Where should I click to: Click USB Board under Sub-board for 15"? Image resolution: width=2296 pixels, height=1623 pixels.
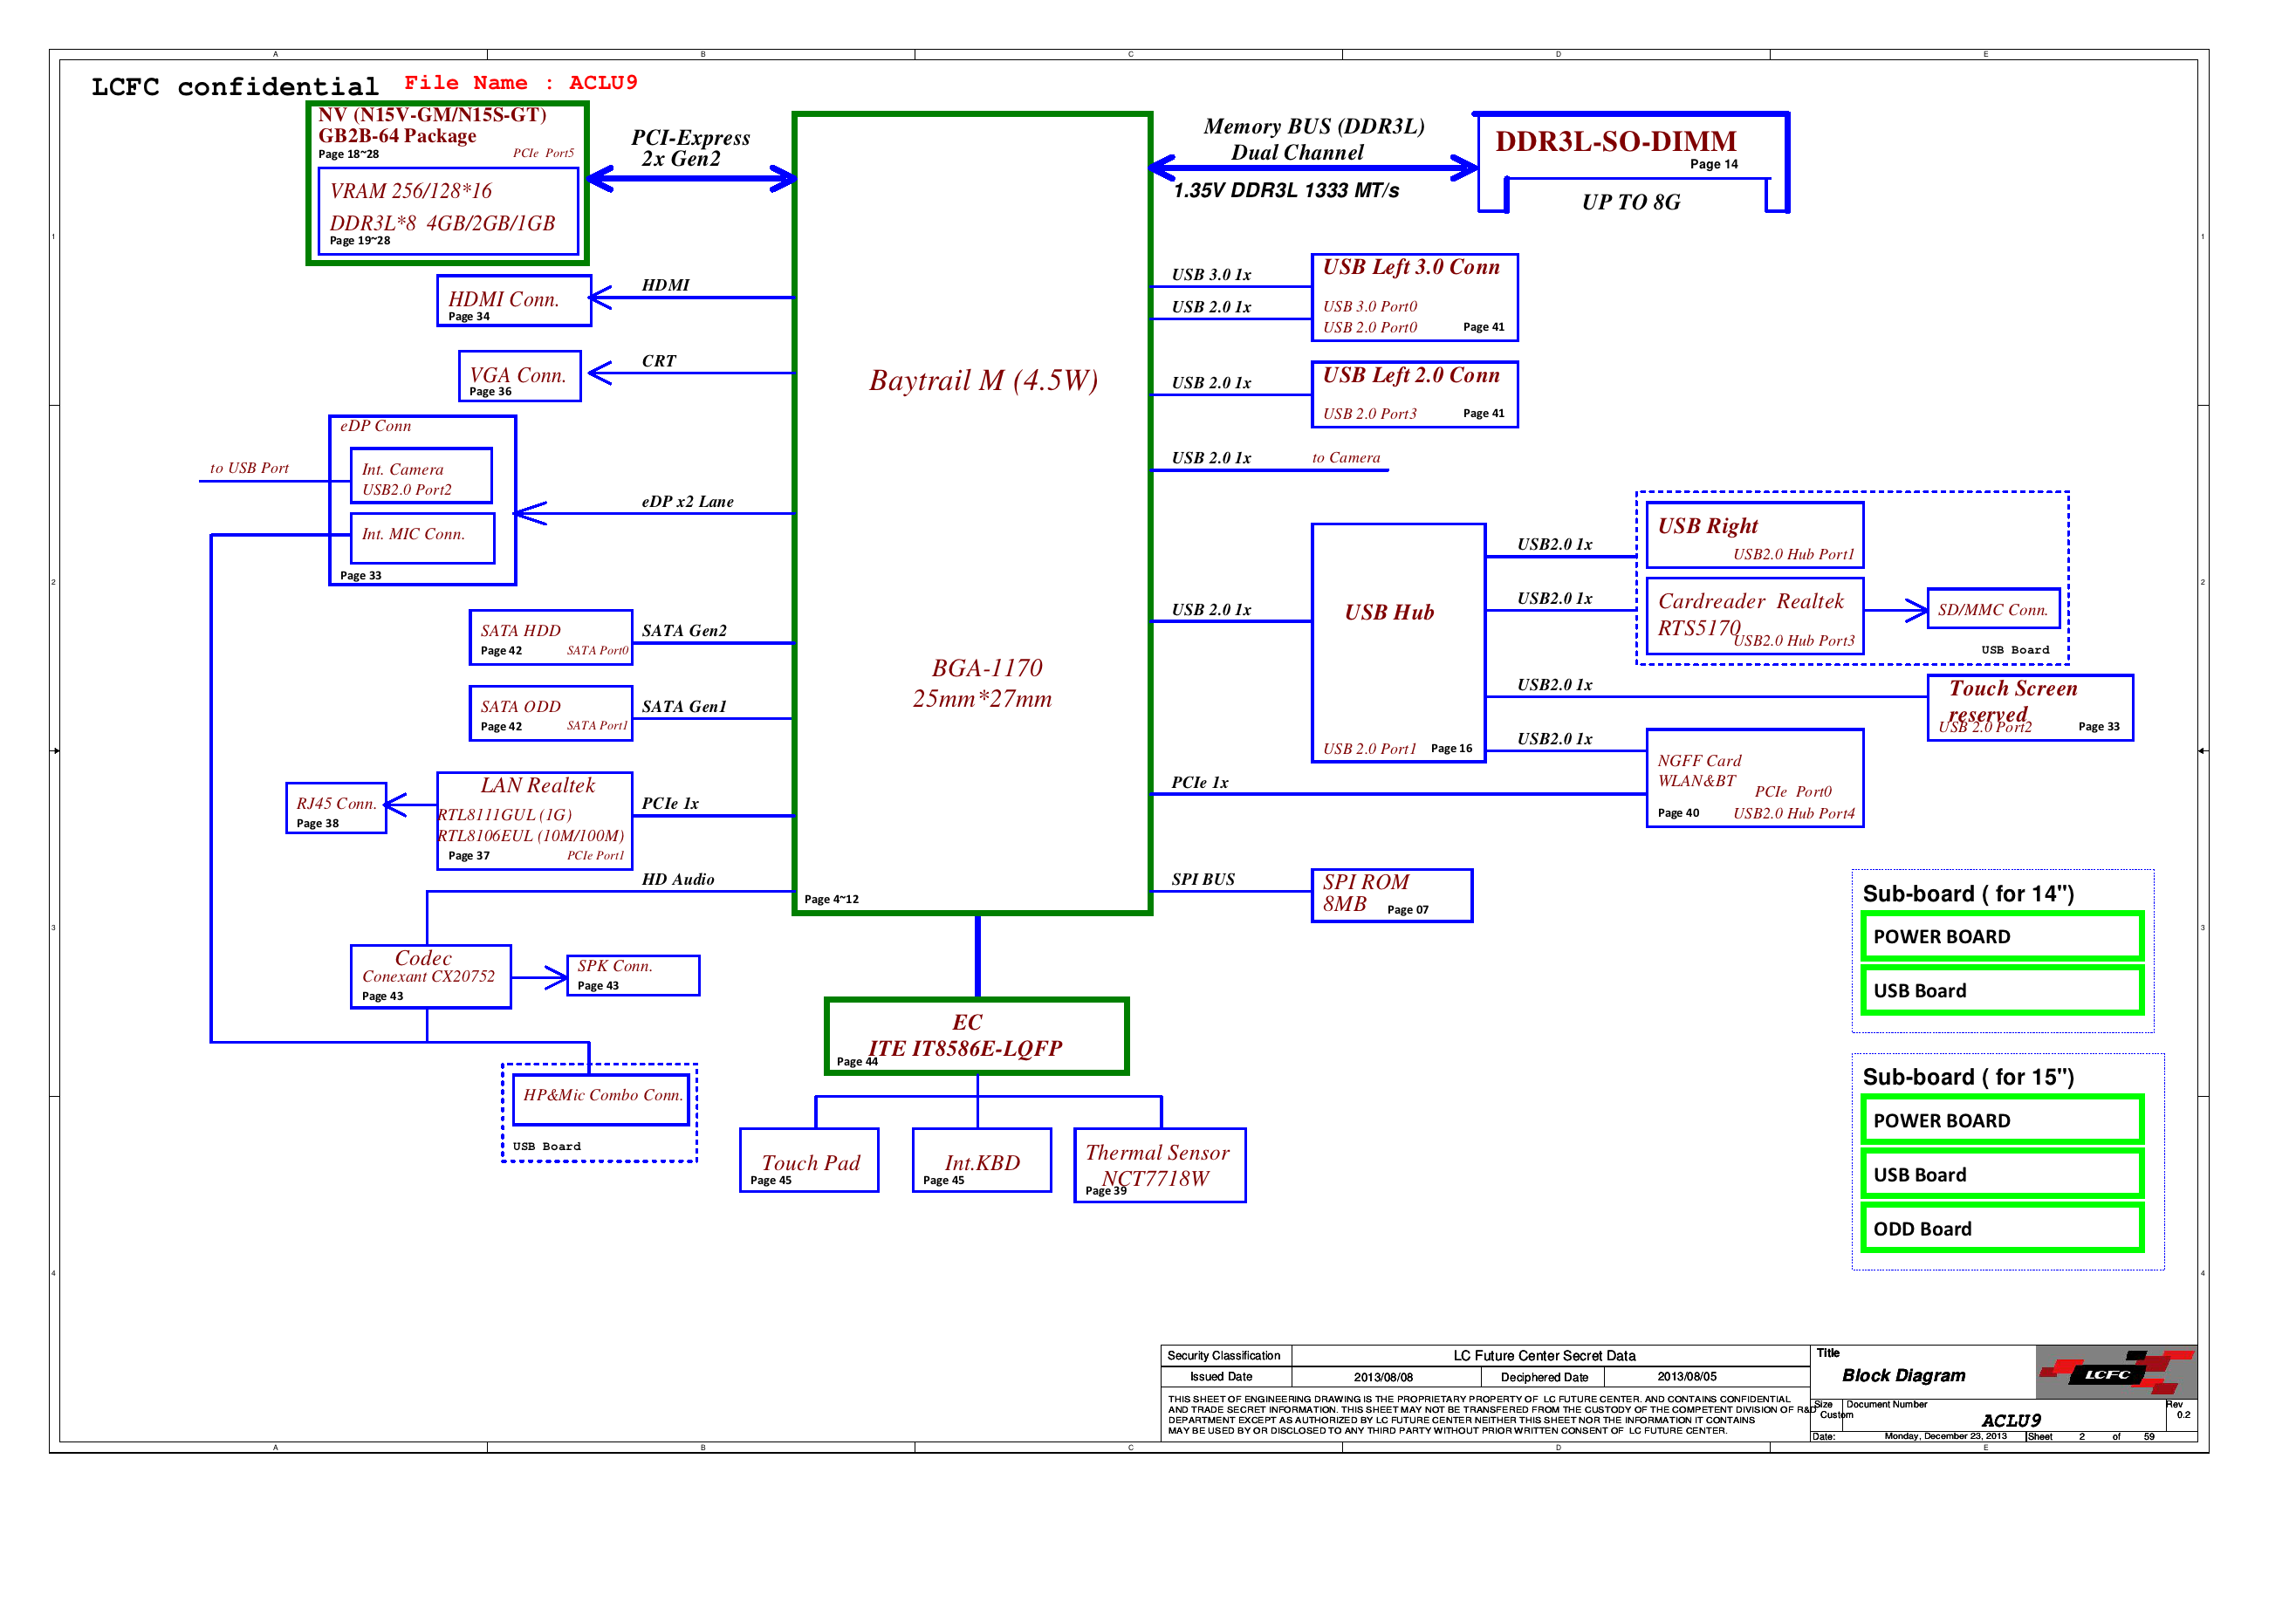click(x=2001, y=1174)
